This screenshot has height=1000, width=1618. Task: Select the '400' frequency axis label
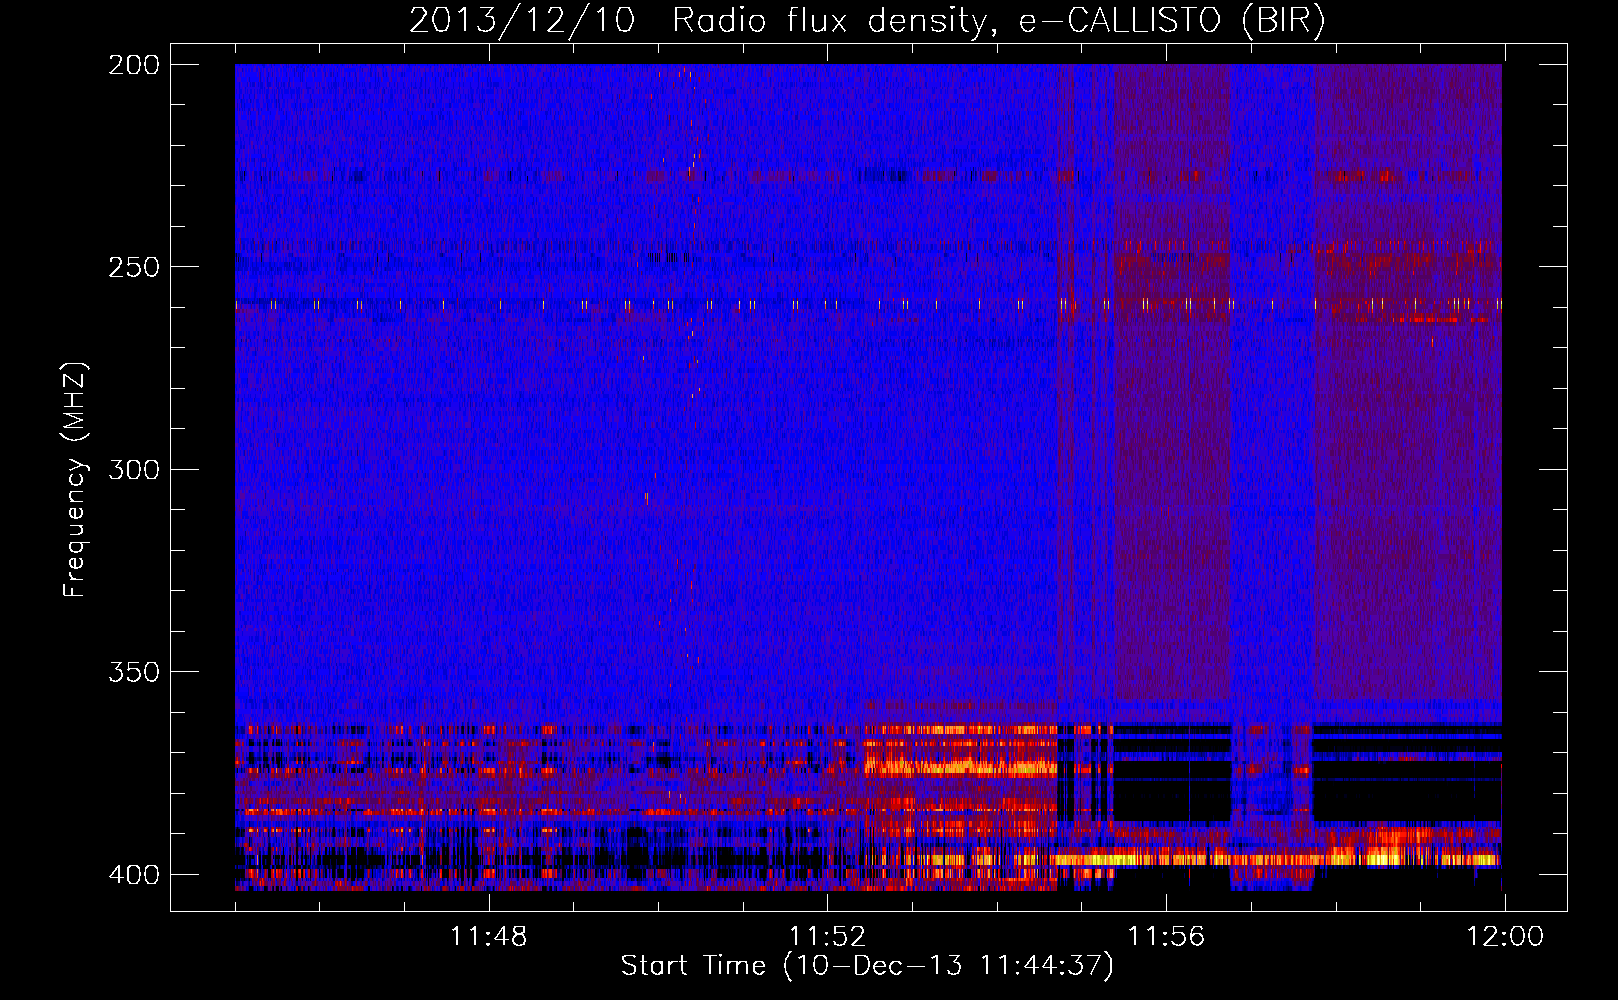(133, 874)
